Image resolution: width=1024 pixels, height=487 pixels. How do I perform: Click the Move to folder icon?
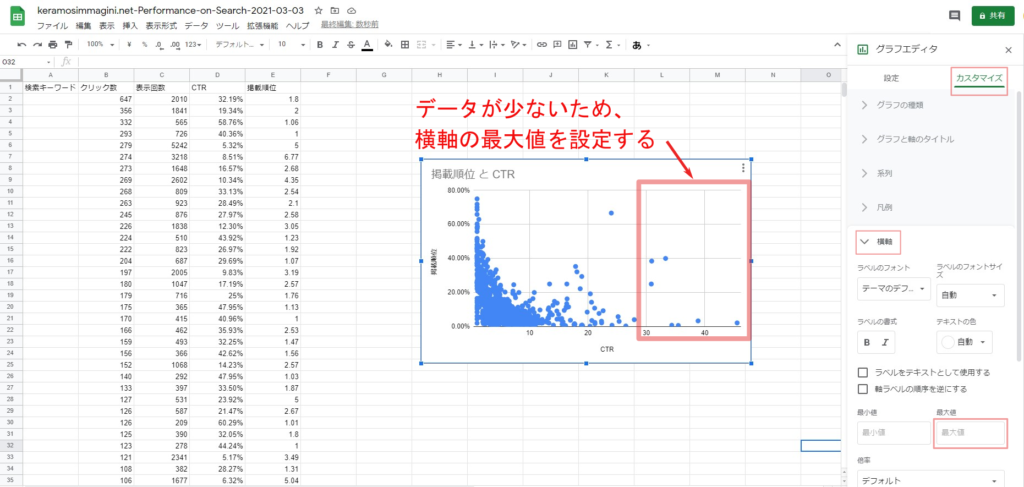click(335, 11)
